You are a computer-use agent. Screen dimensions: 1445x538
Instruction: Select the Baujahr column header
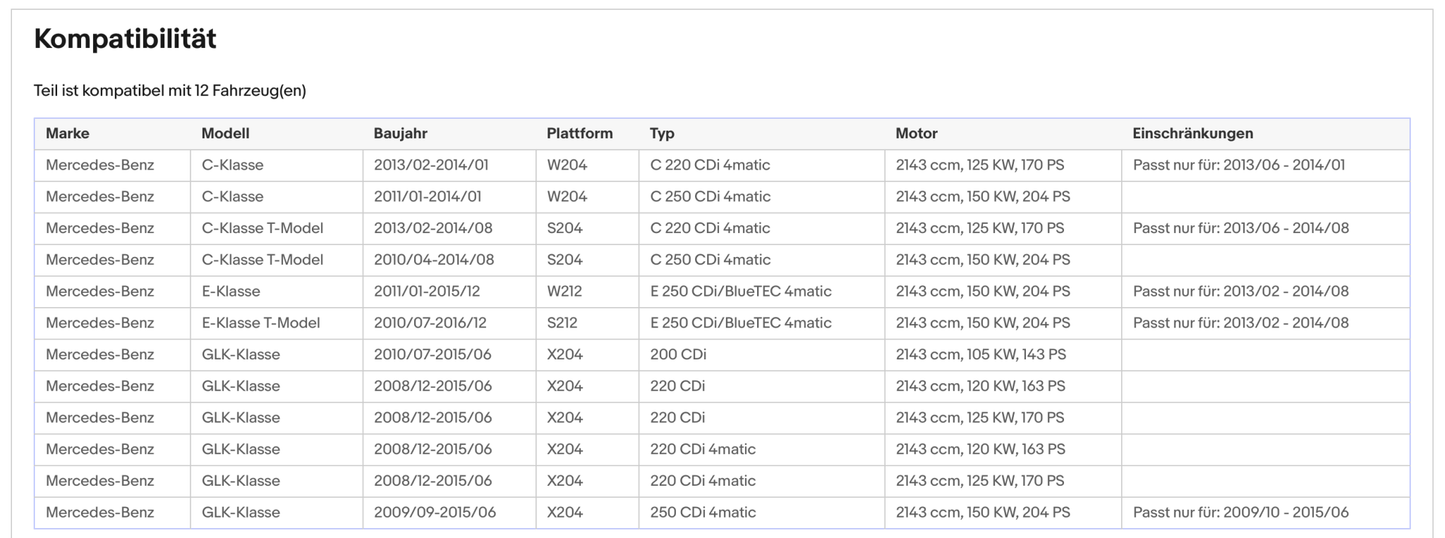coord(400,133)
